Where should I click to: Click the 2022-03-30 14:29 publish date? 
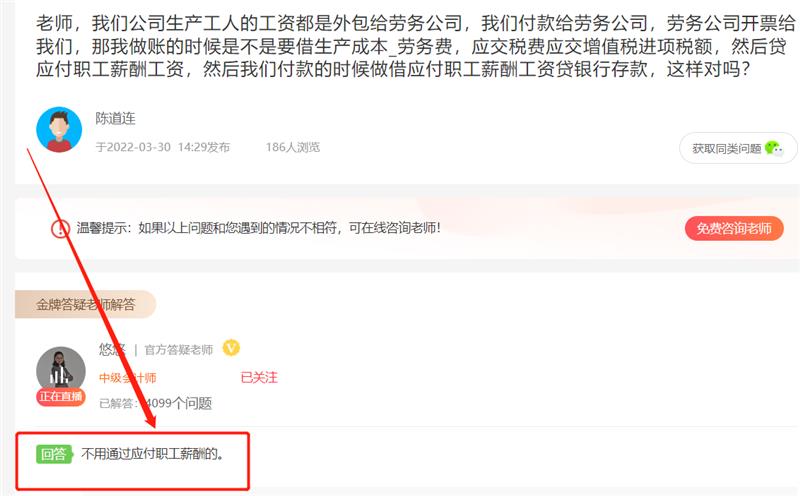(163, 147)
